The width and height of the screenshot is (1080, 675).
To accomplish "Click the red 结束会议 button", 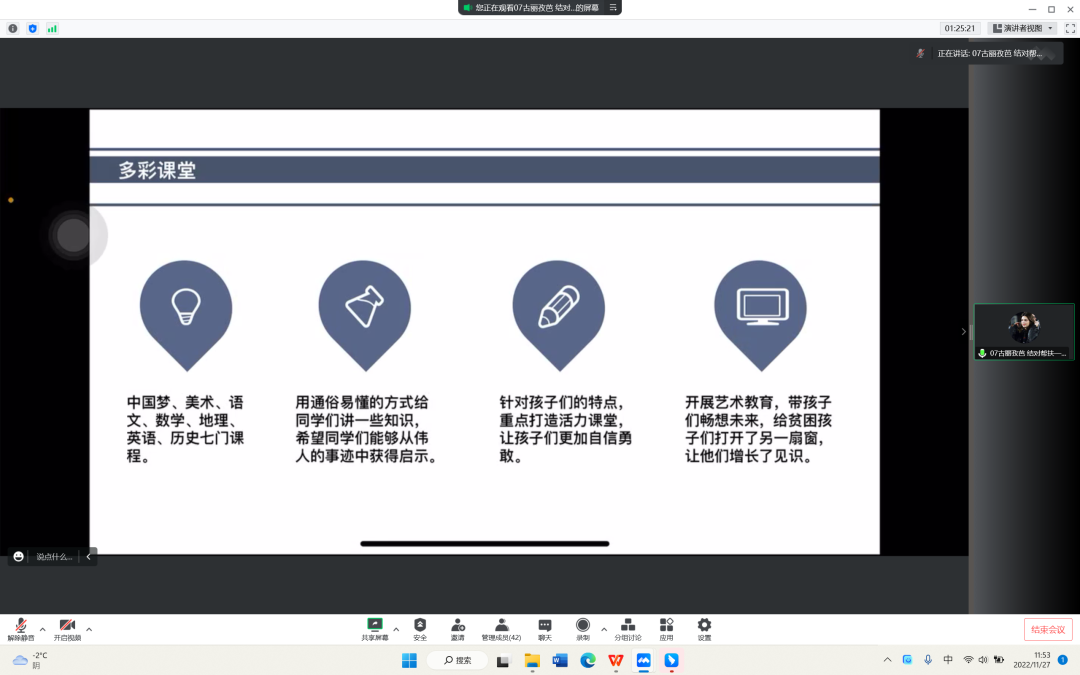I will [1048, 630].
